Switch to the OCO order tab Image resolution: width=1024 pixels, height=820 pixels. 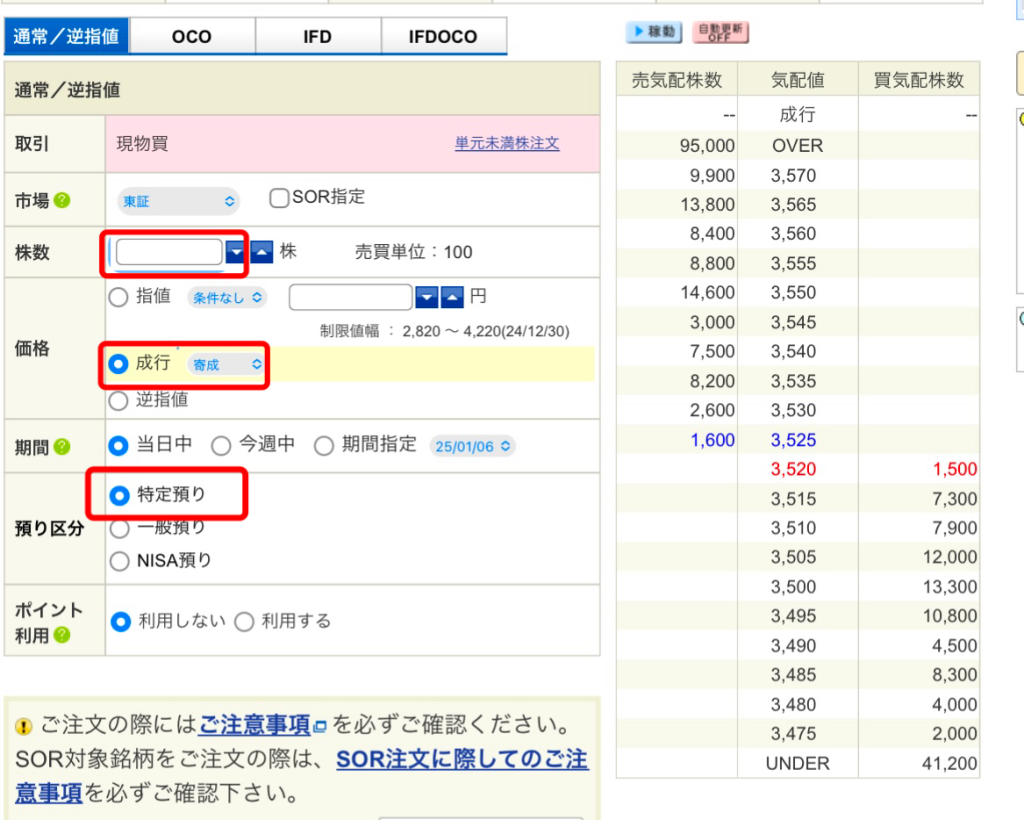click(x=191, y=37)
